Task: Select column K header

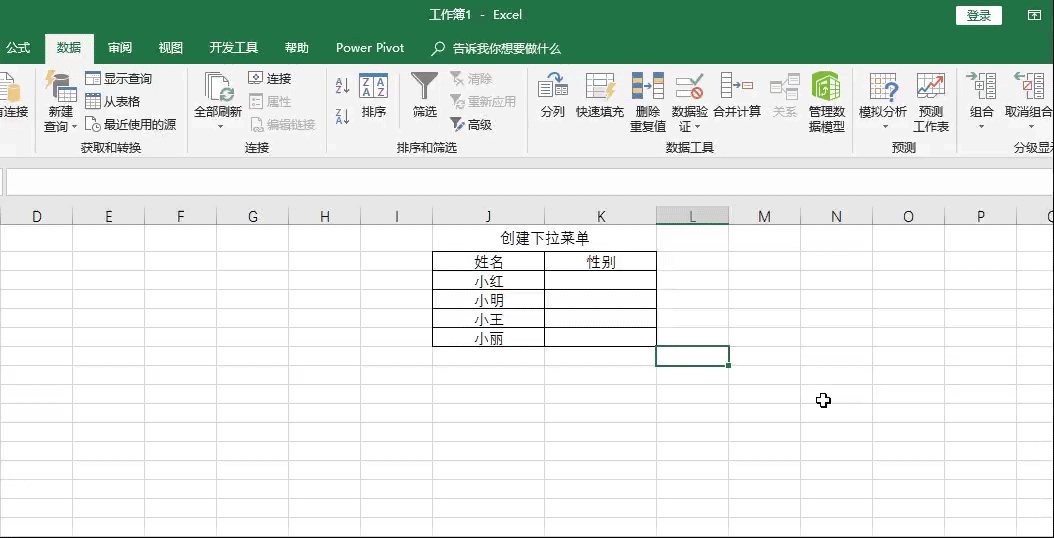Action: click(600, 216)
